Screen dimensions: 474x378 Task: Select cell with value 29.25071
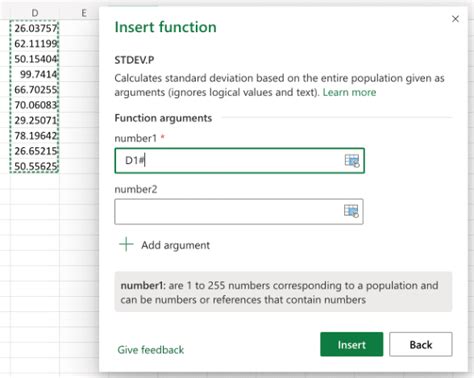pyautogui.click(x=35, y=120)
